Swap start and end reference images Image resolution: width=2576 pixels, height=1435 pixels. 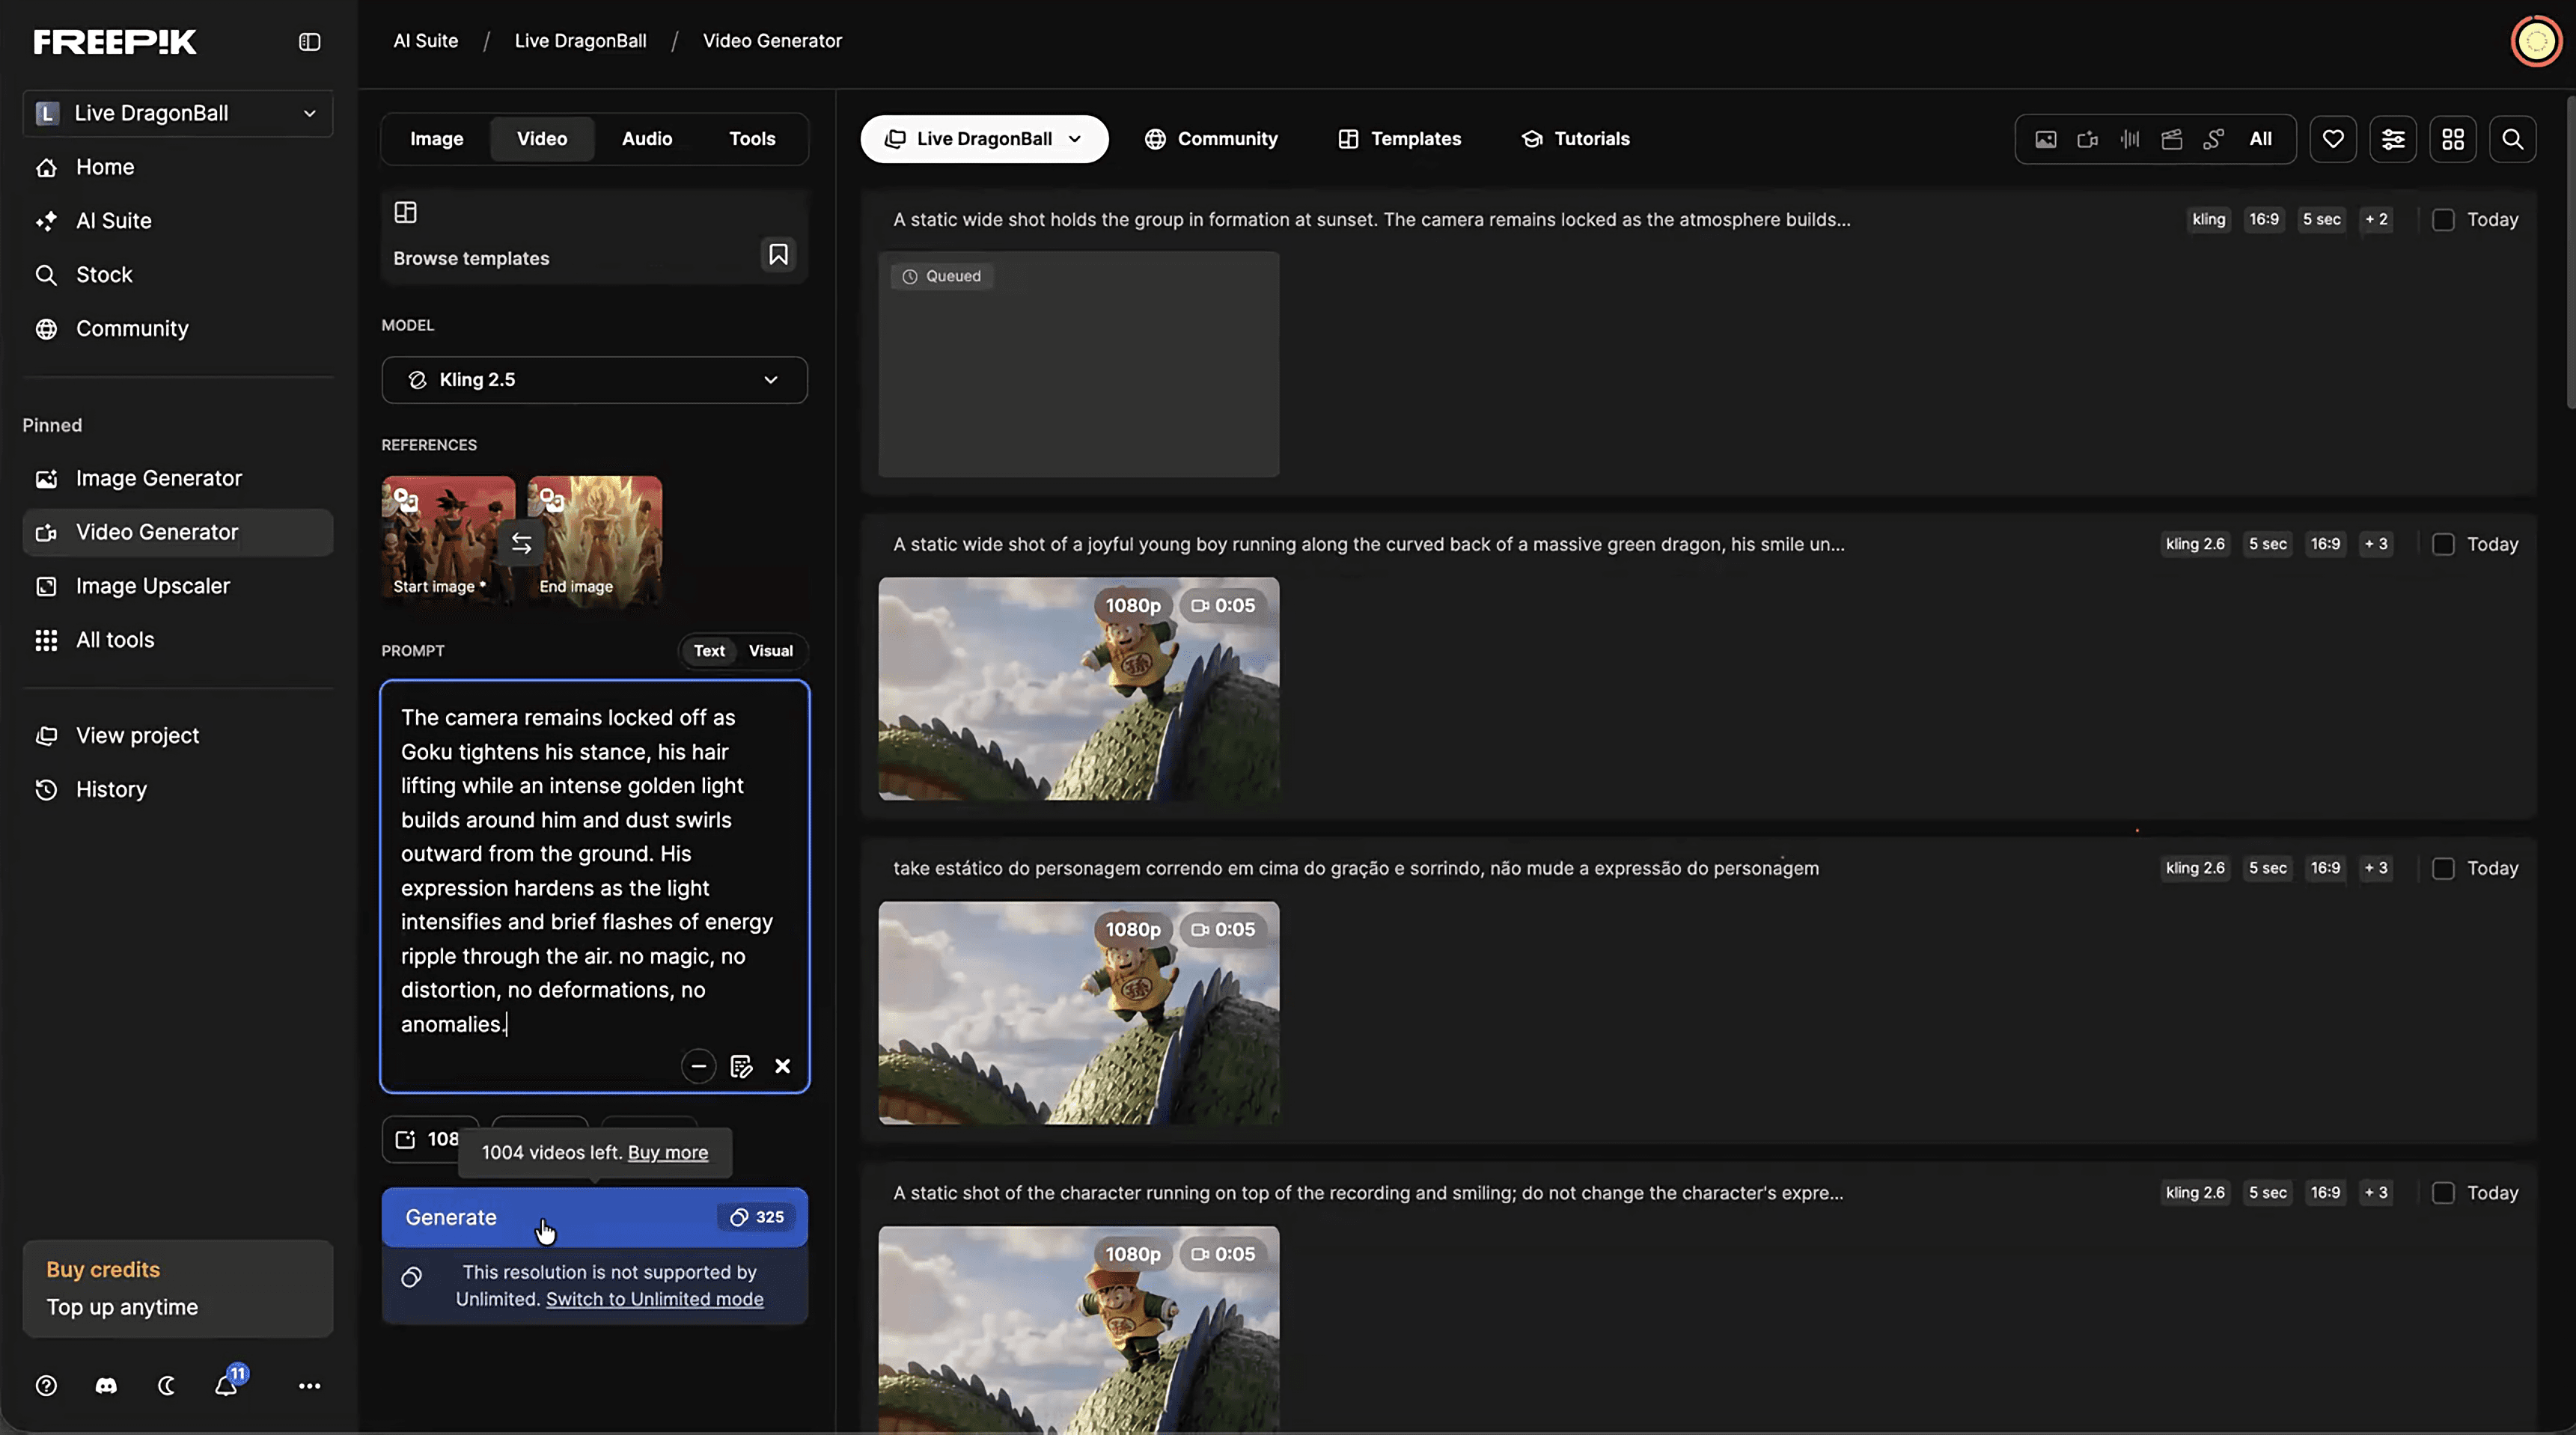(x=521, y=543)
